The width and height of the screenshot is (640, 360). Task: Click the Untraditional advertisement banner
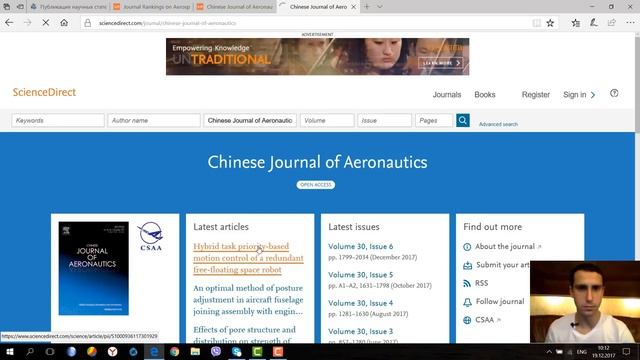(x=318, y=57)
